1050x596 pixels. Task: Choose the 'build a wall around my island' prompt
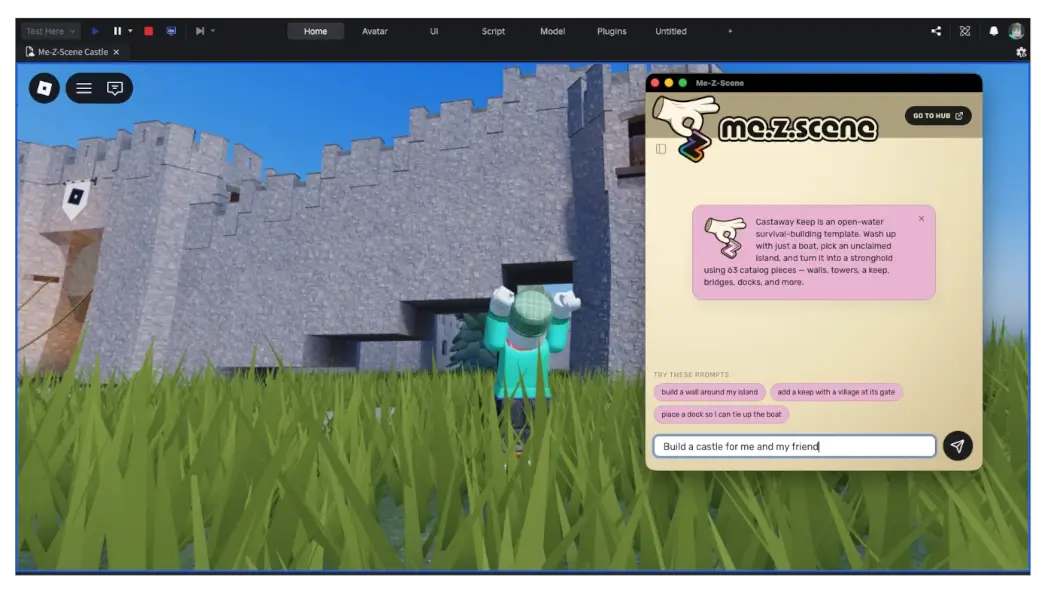click(709, 392)
